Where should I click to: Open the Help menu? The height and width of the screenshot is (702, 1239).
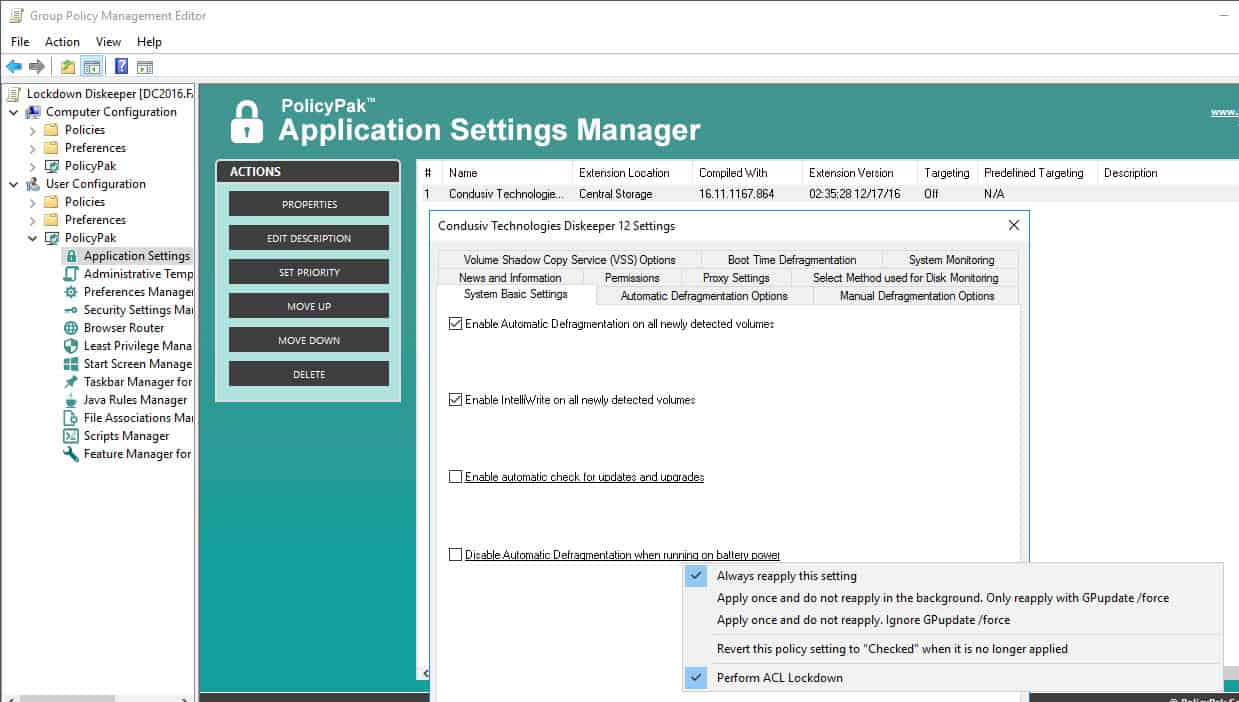pos(149,42)
